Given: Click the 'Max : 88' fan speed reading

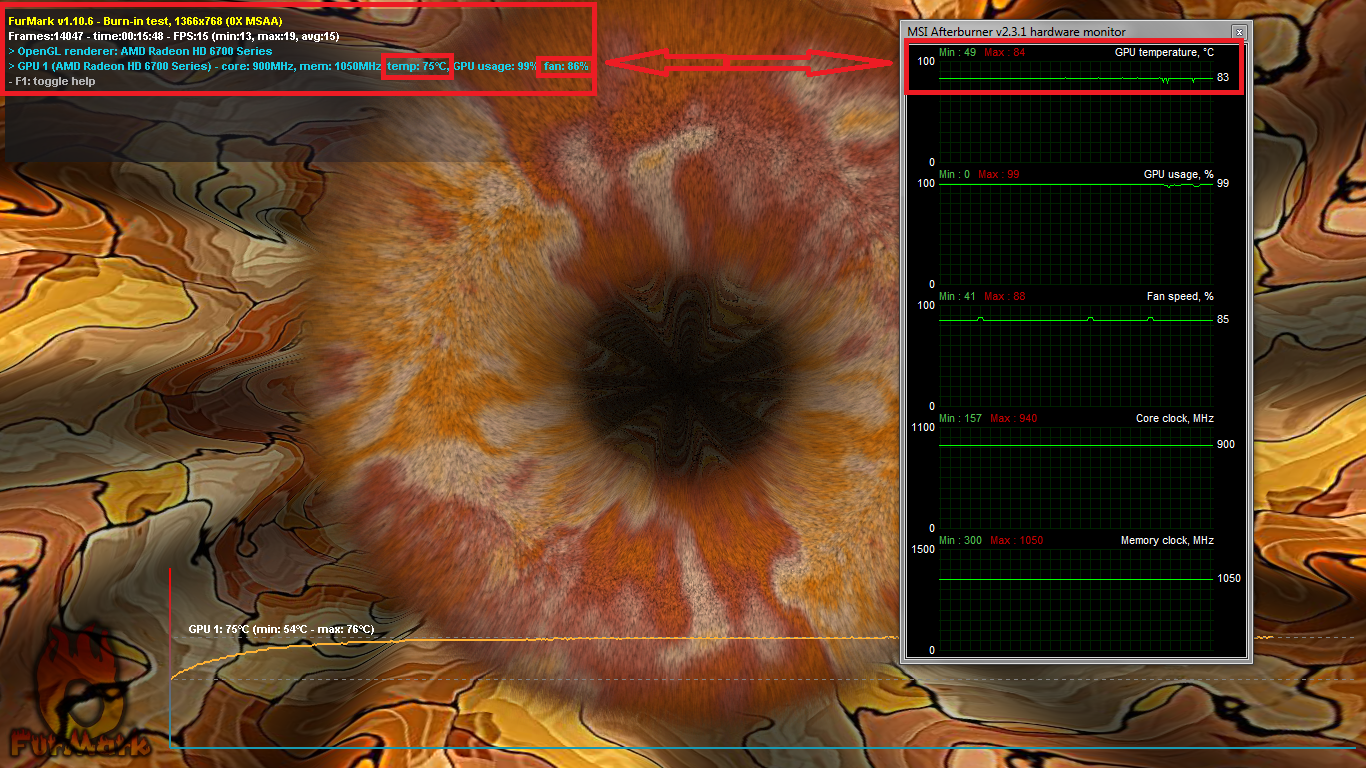Looking at the screenshot, I should (1004, 296).
